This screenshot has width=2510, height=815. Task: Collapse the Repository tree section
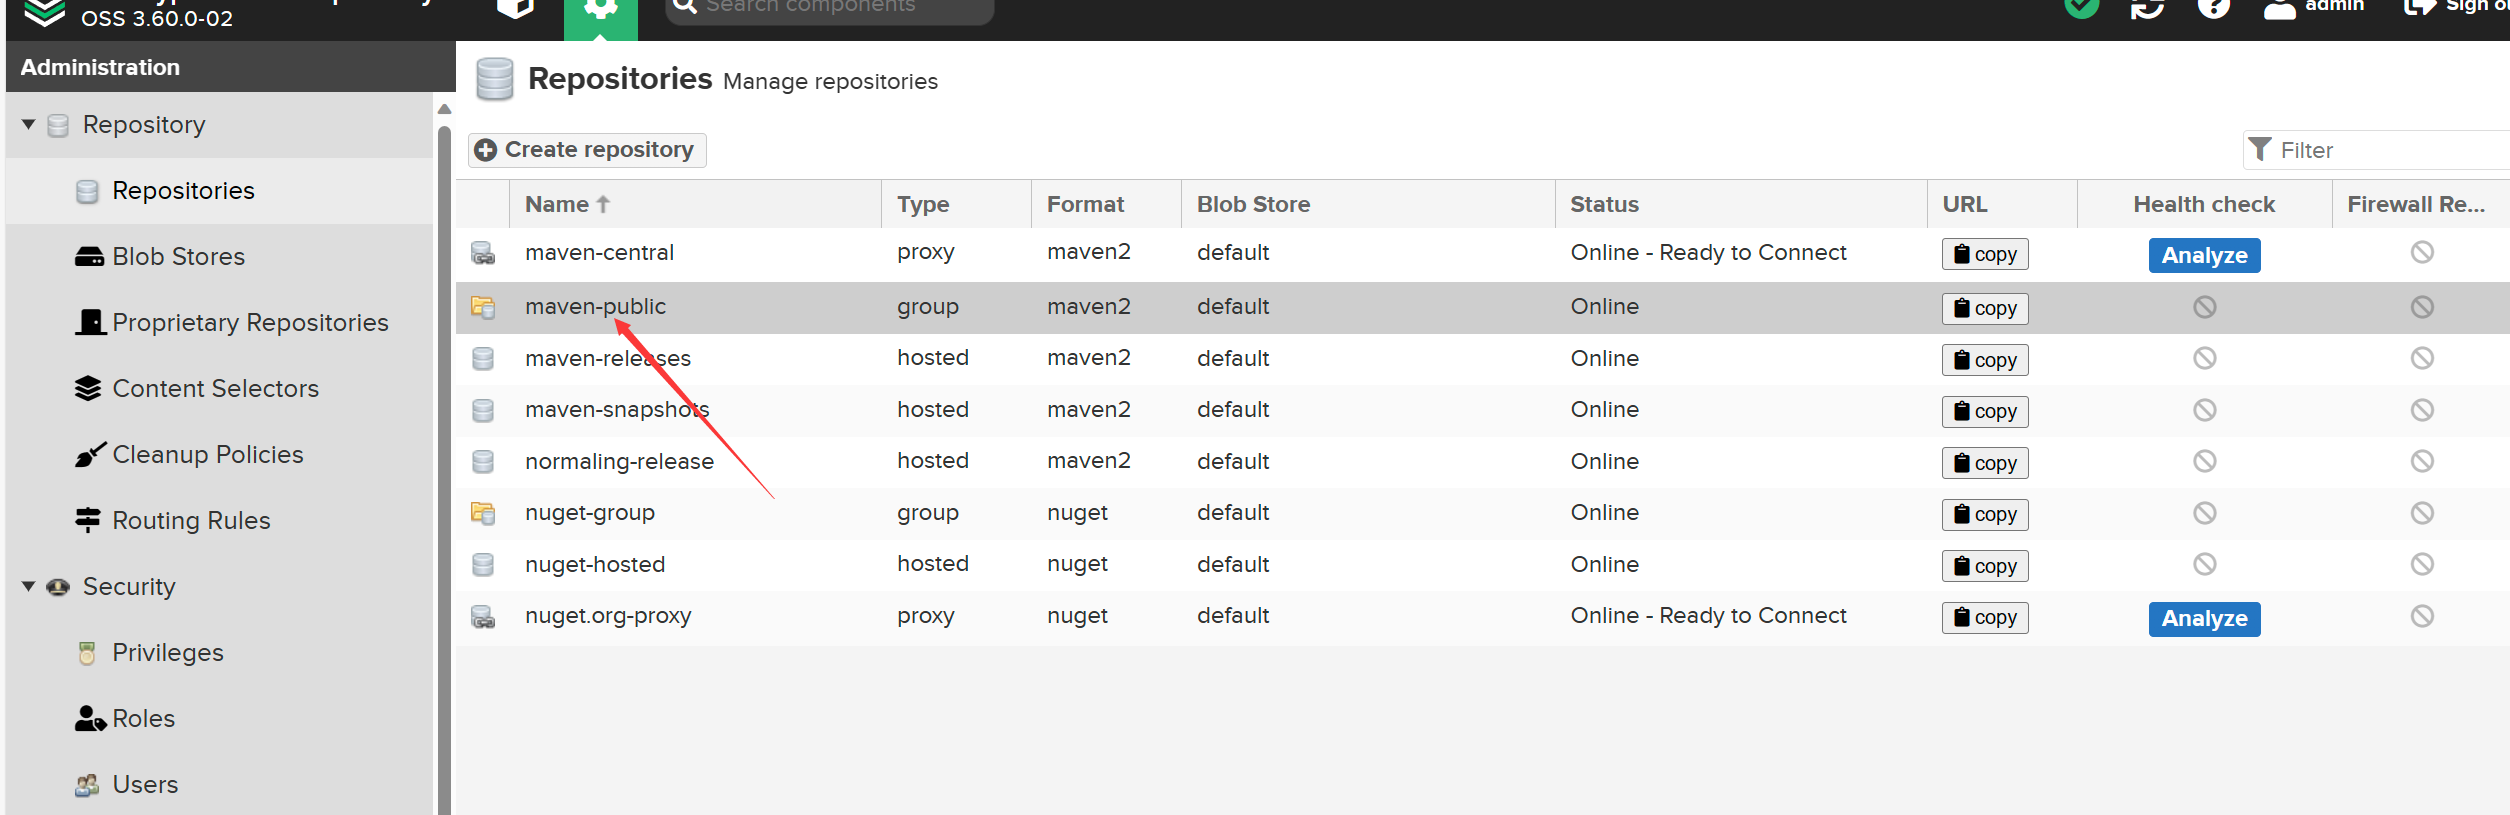click(x=29, y=125)
